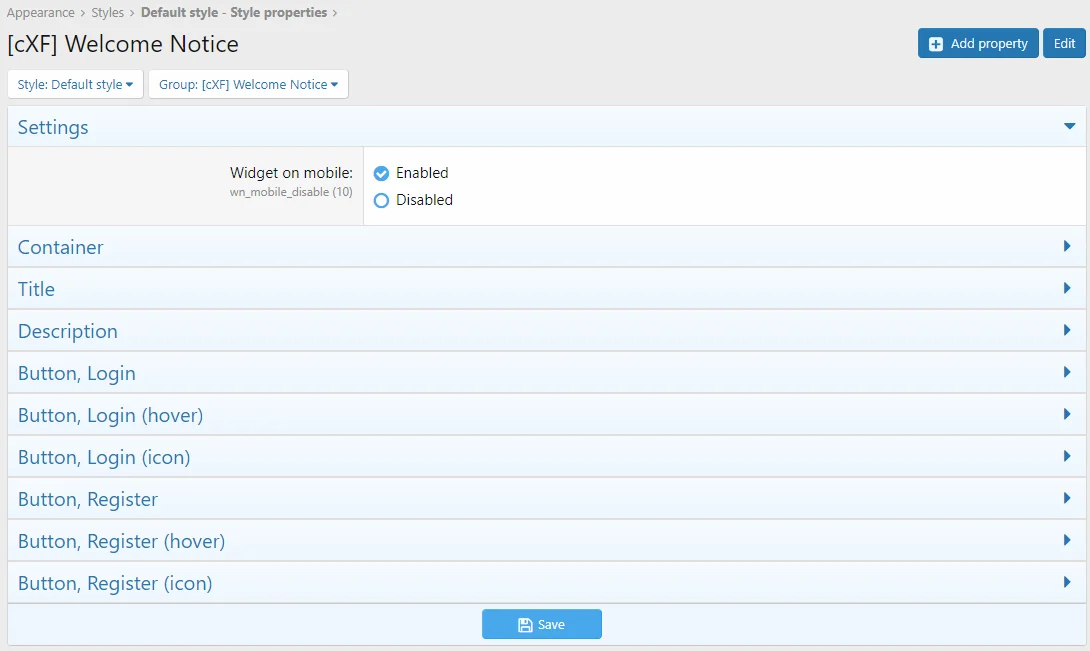The image size is (1090, 651).
Task: Open Styles breadcrumb link
Action: click(108, 13)
